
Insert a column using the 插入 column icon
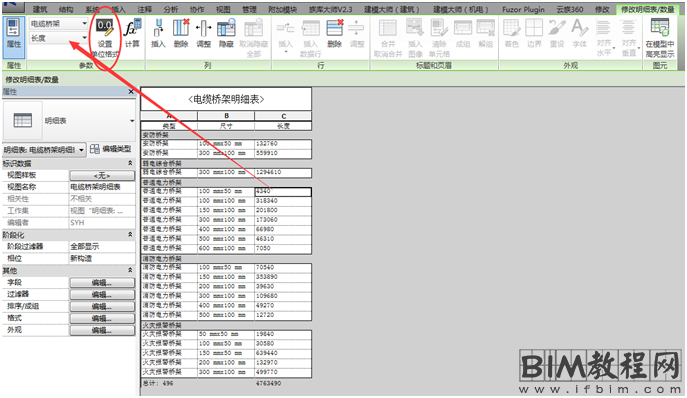[158, 33]
